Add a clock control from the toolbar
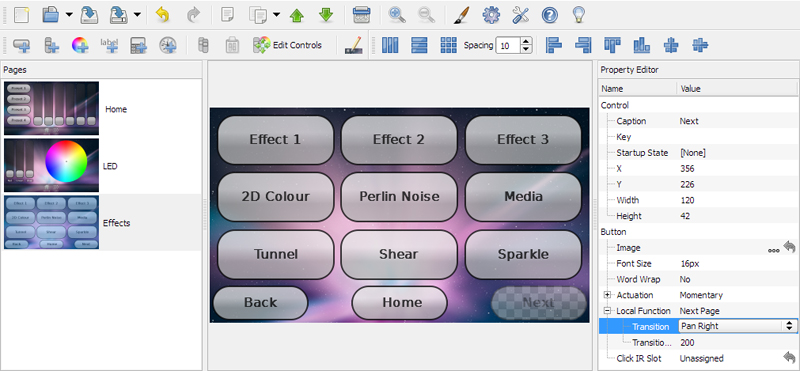 [x=167, y=45]
